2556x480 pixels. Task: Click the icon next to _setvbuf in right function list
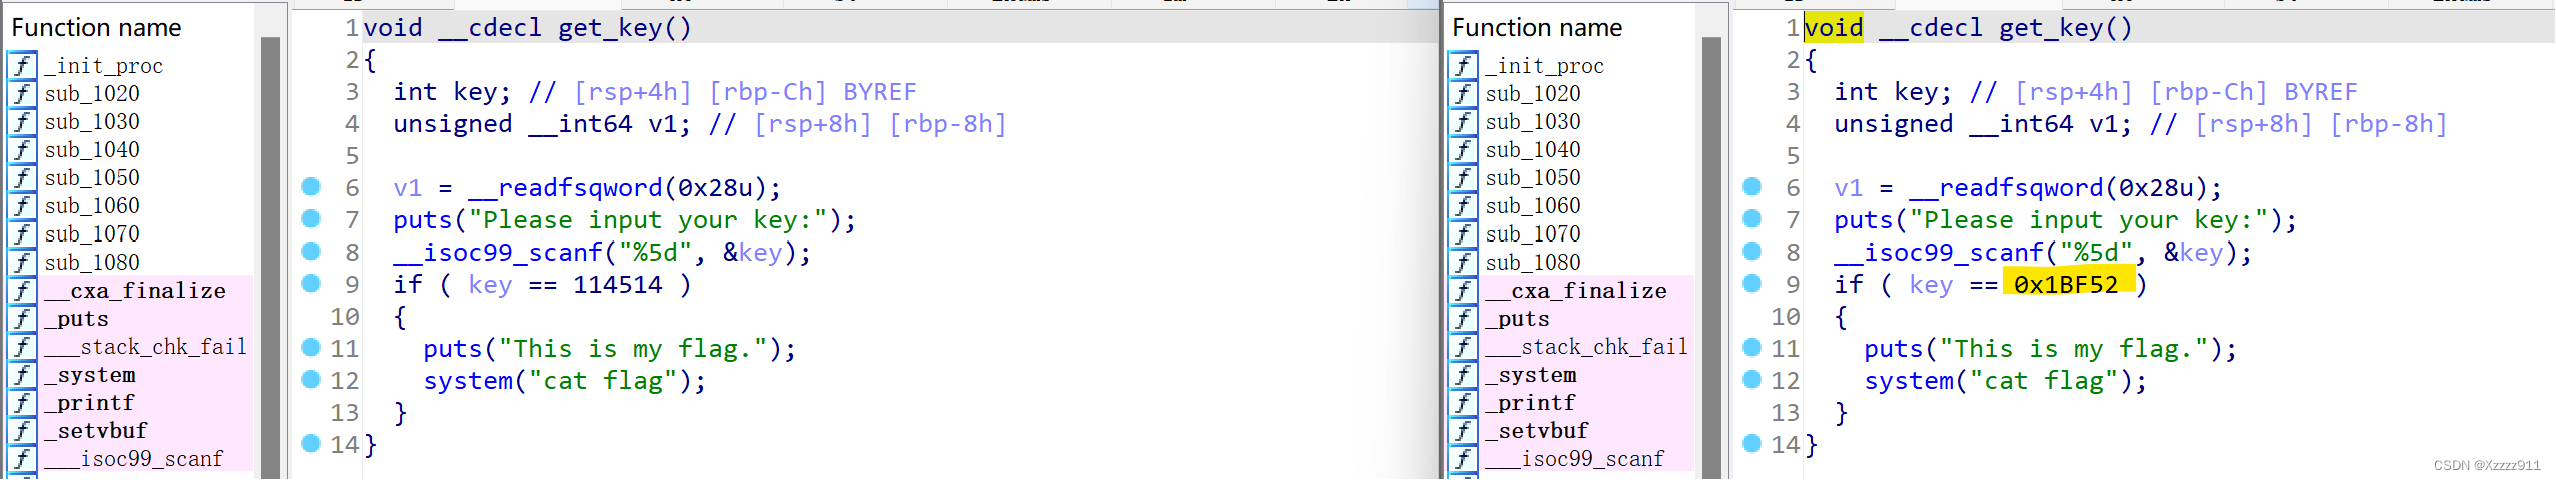(1463, 431)
